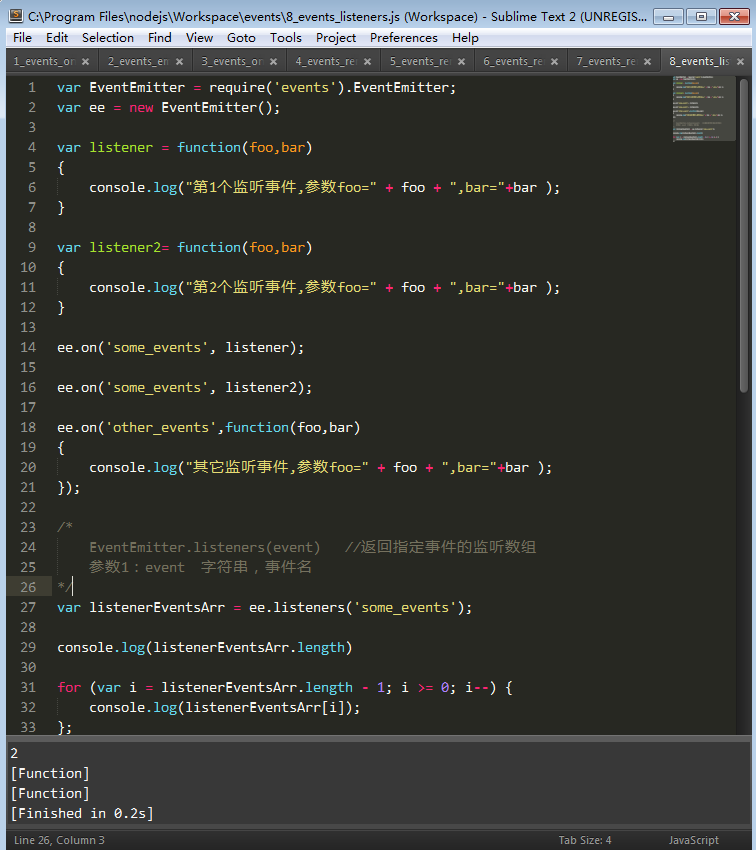This screenshot has height=850, width=756.
Task: Open the Find menu
Action: click(x=160, y=38)
